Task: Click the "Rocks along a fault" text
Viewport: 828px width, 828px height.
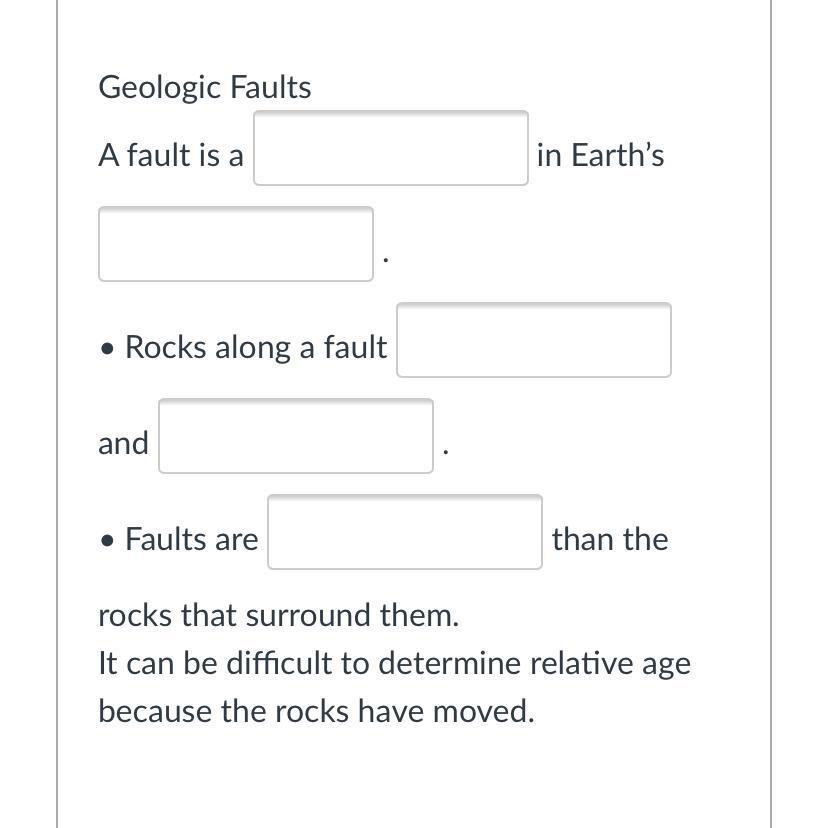Action: coord(255,347)
